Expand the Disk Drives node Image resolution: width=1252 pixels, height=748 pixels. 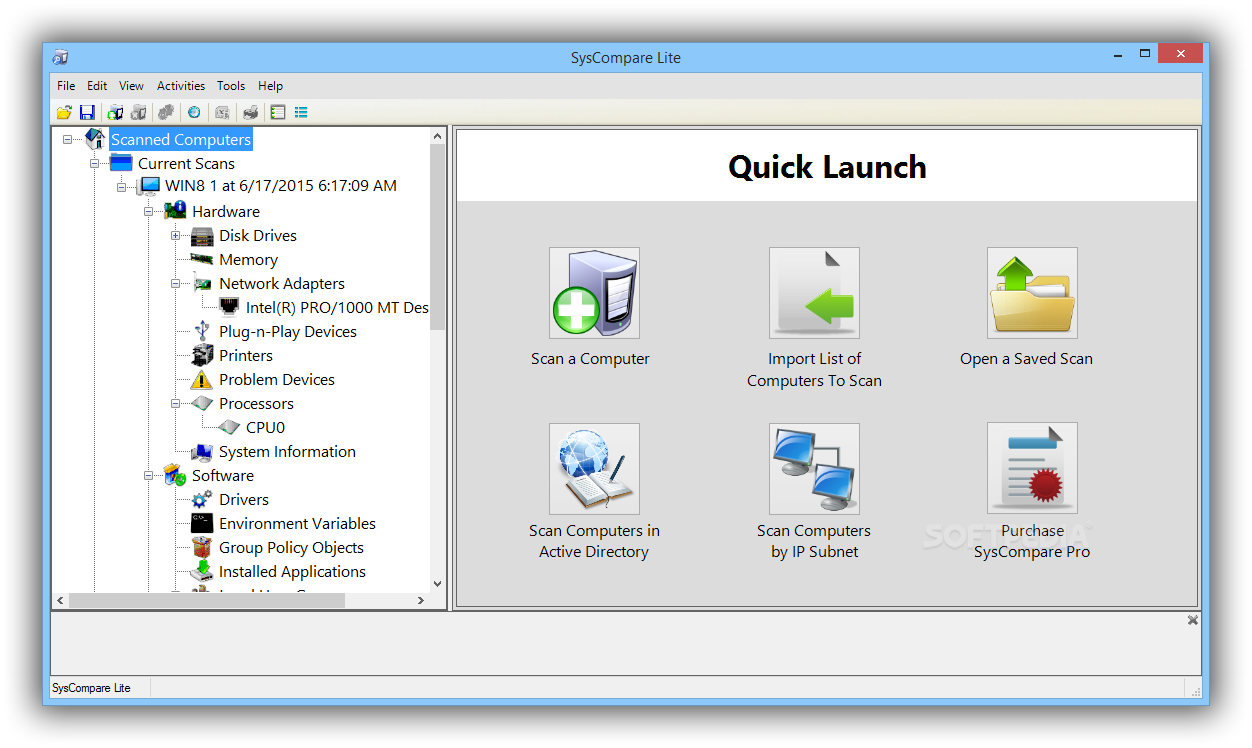tap(176, 236)
